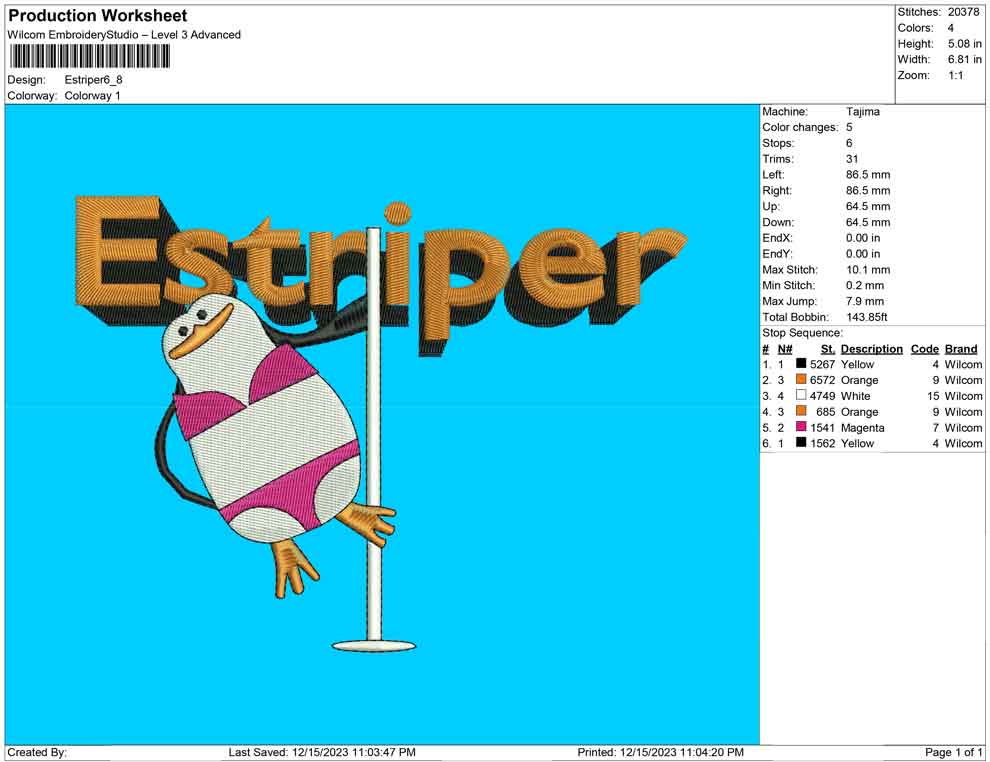Click black swatch in stop 1 row
990x762 pixels.
pos(801,364)
